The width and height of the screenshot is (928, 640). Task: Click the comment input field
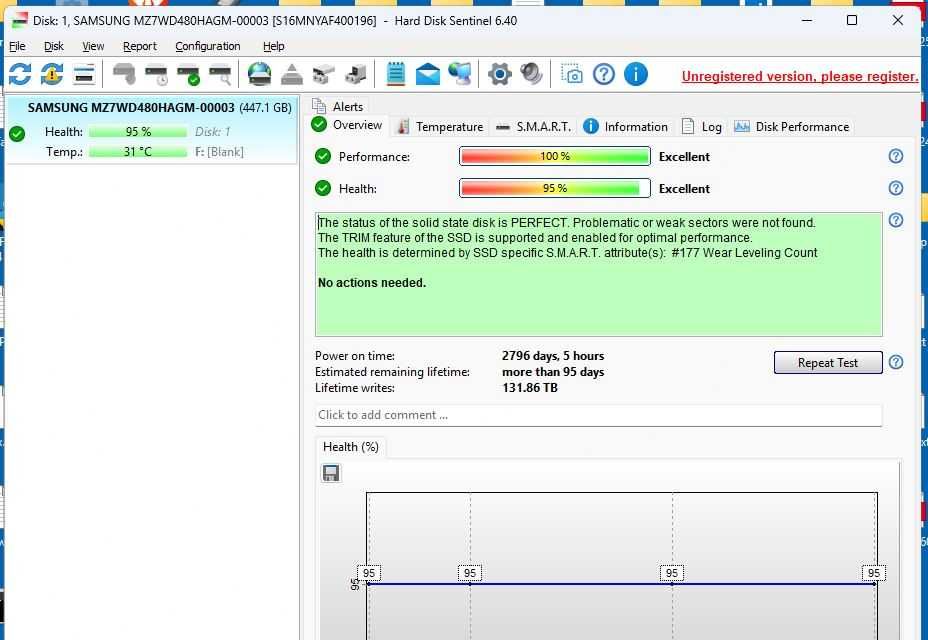click(598, 415)
